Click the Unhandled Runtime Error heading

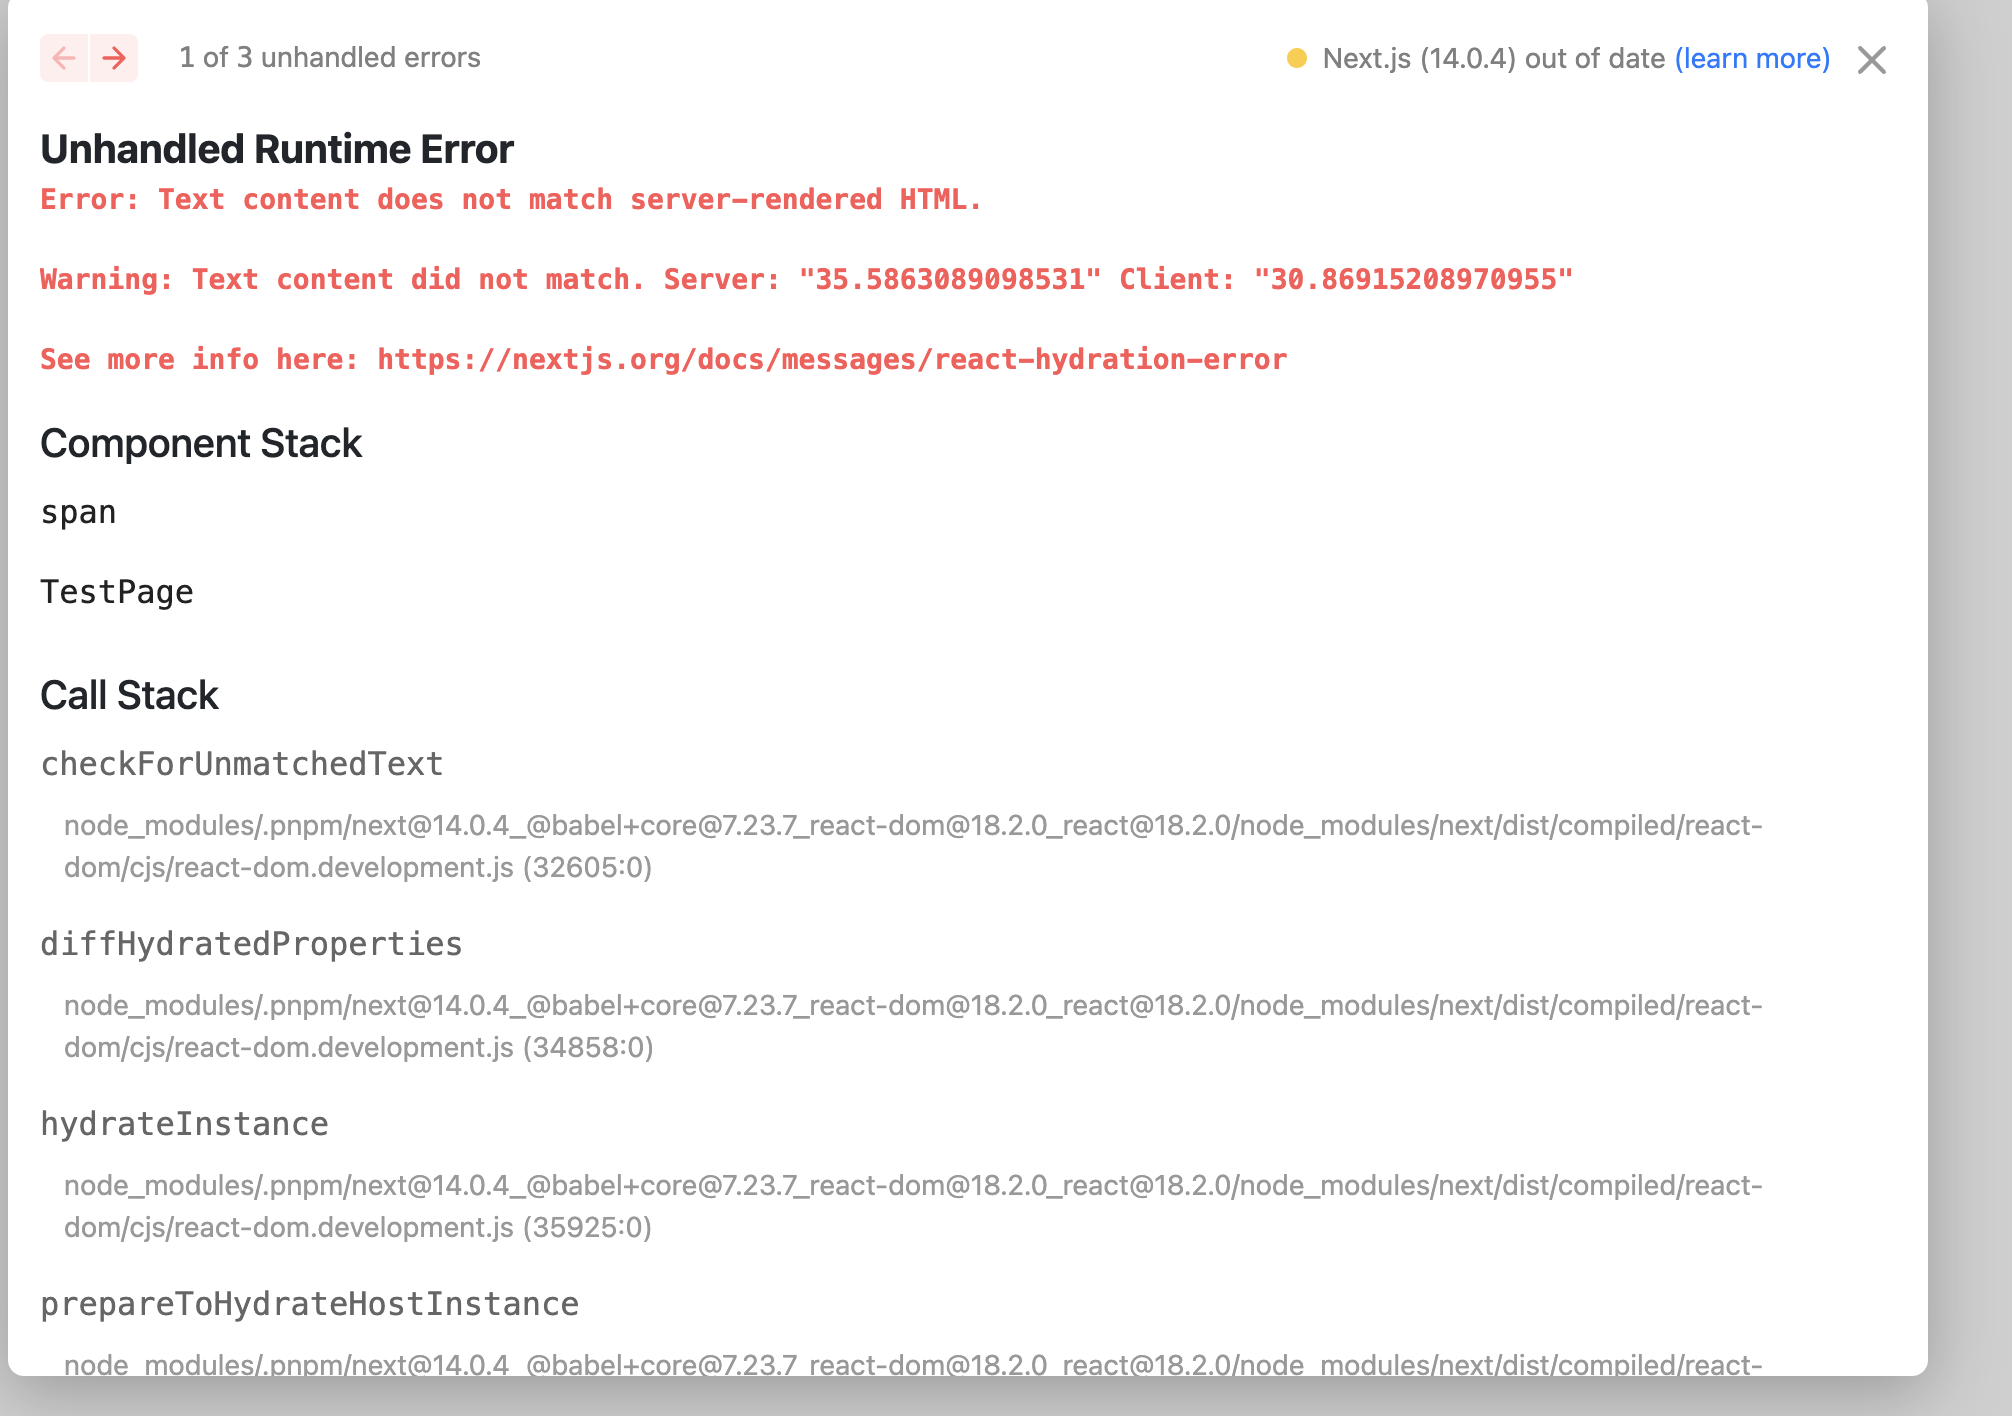(x=277, y=149)
